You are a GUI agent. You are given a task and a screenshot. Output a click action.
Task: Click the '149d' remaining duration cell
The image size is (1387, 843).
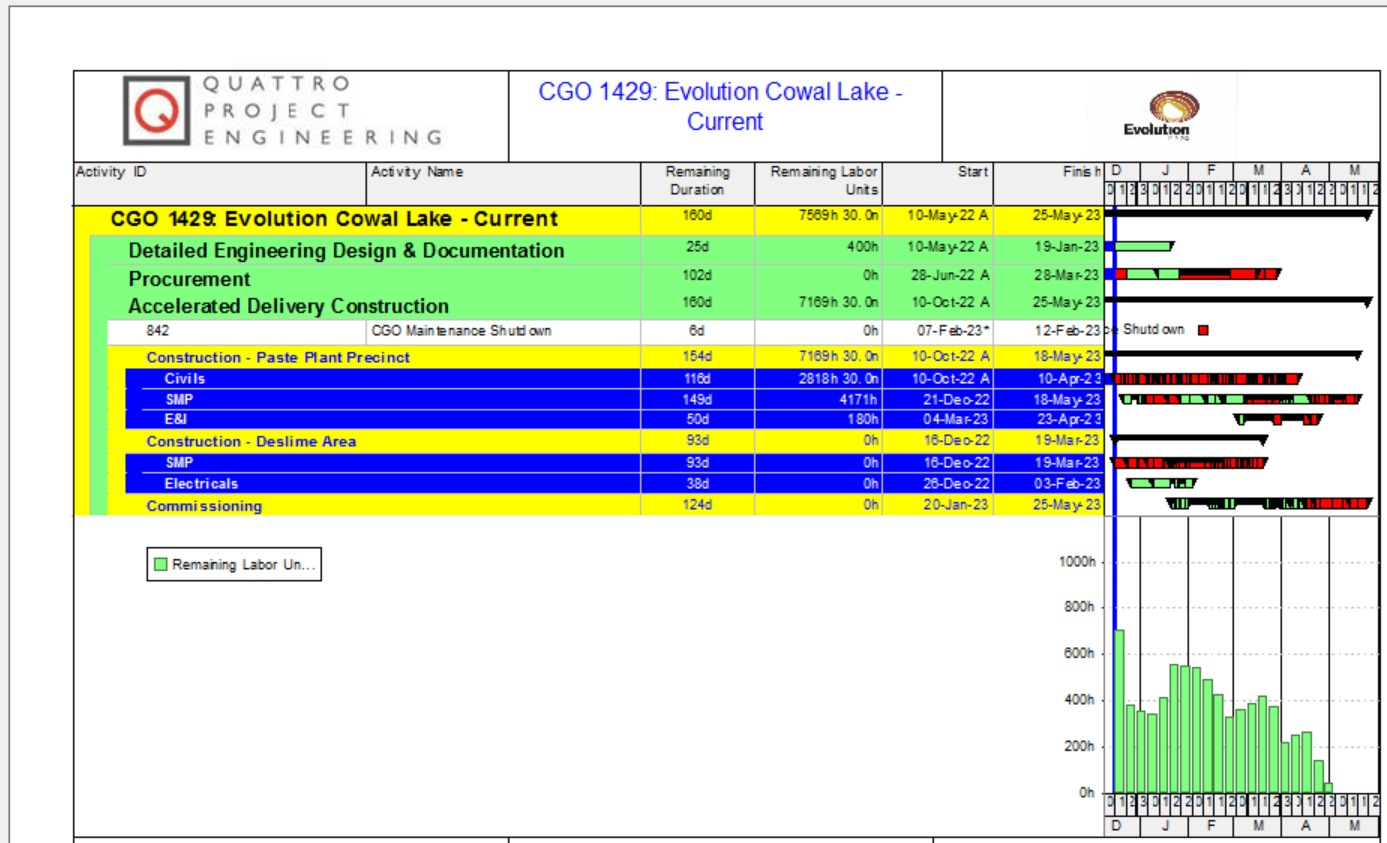pyautogui.click(x=697, y=400)
